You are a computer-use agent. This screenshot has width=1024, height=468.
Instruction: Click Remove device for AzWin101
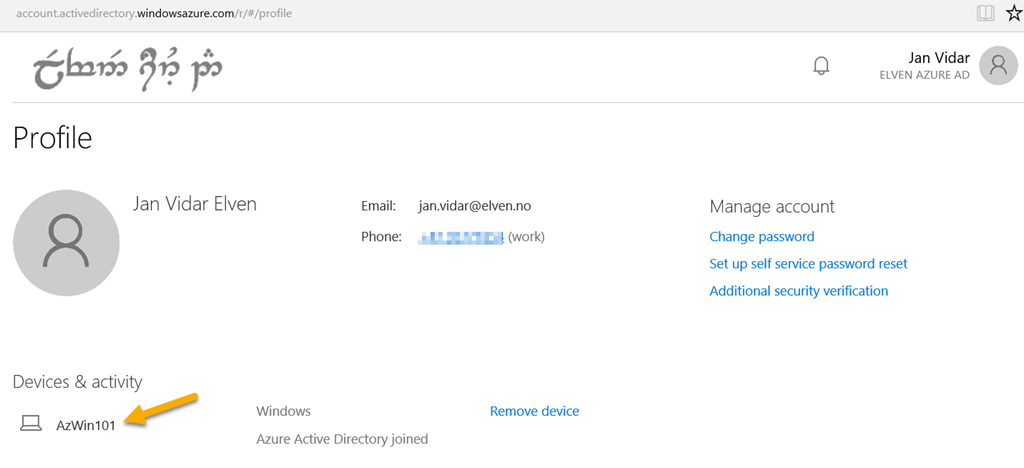(x=534, y=411)
